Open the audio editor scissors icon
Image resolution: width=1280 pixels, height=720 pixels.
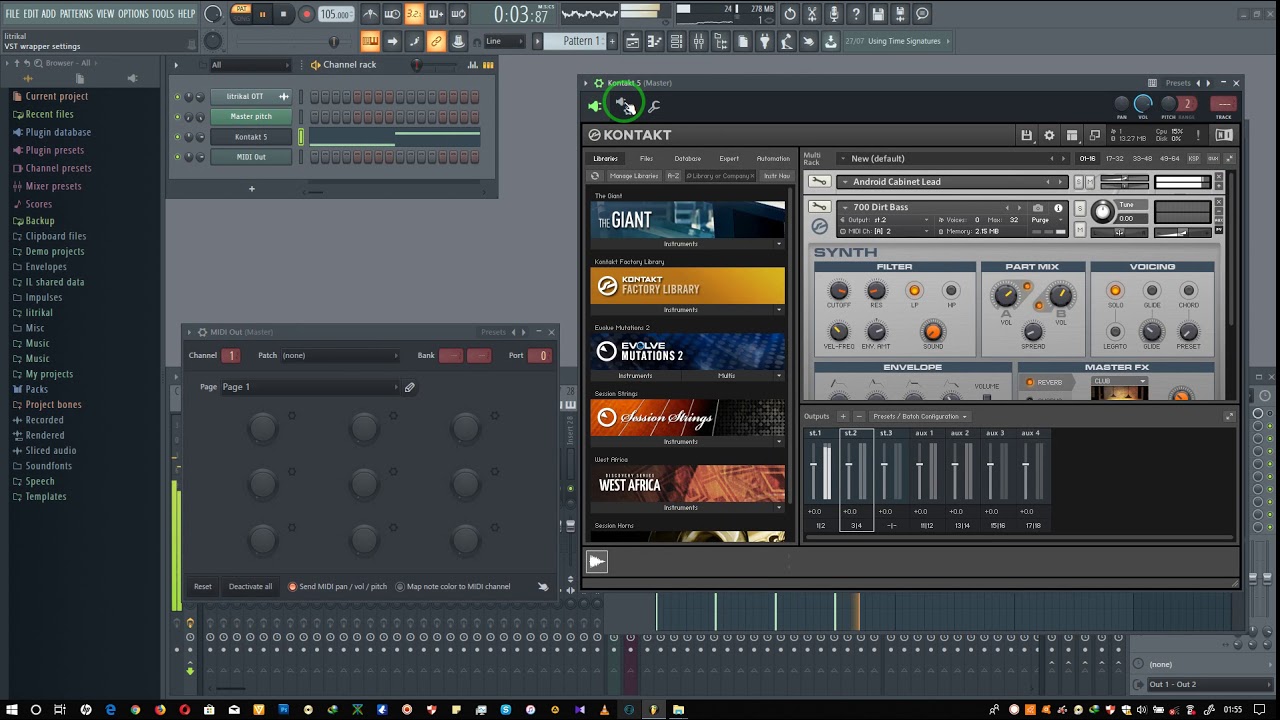(x=812, y=14)
